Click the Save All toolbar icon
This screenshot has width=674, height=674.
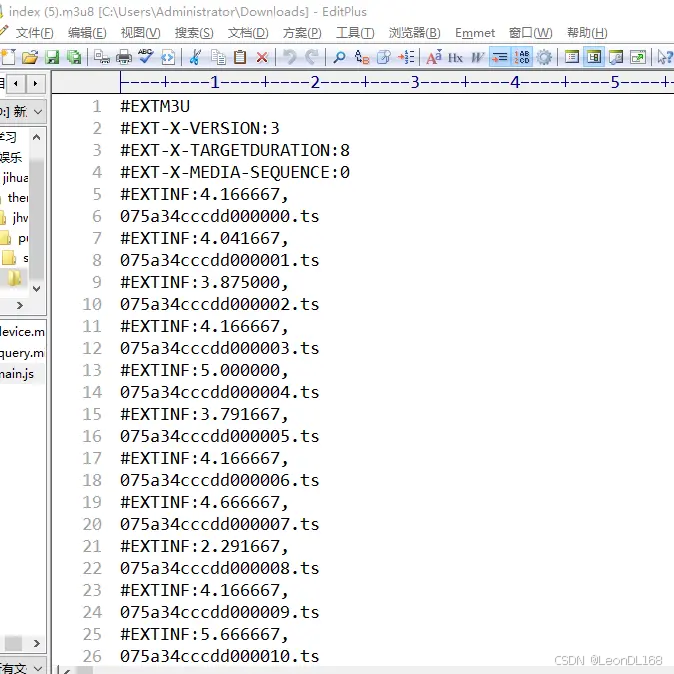[74, 57]
